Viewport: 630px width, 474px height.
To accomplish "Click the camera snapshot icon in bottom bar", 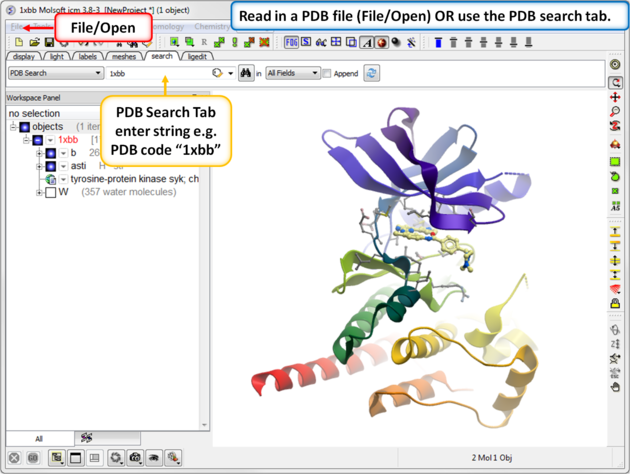I will (x=136, y=458).
